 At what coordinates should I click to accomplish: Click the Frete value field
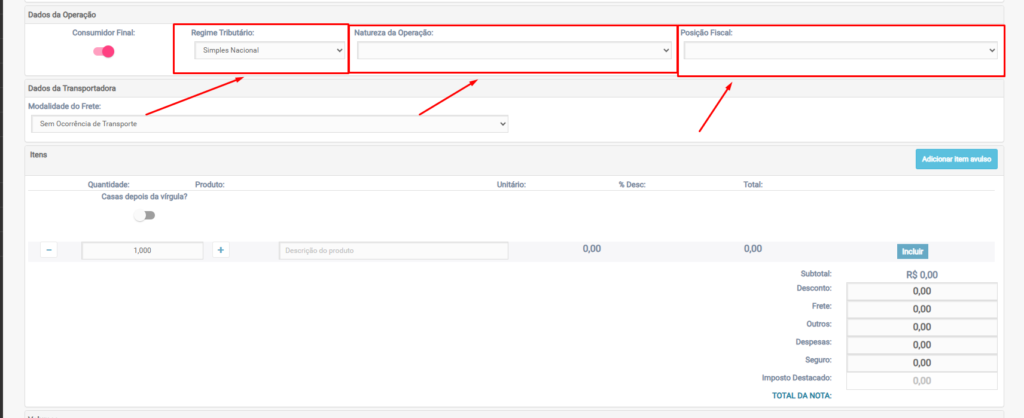(921, 309)
